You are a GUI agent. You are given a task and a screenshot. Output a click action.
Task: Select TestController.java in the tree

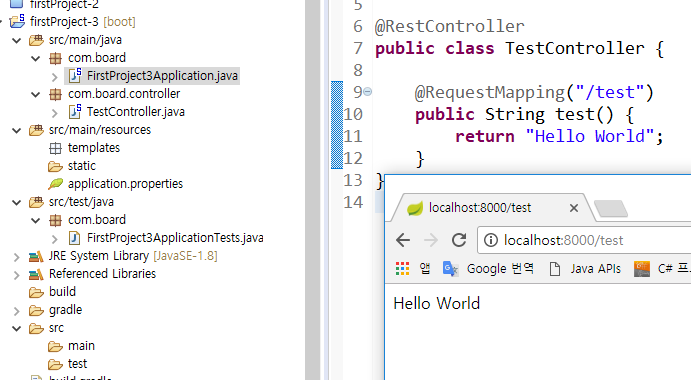[x=136, y=112]
